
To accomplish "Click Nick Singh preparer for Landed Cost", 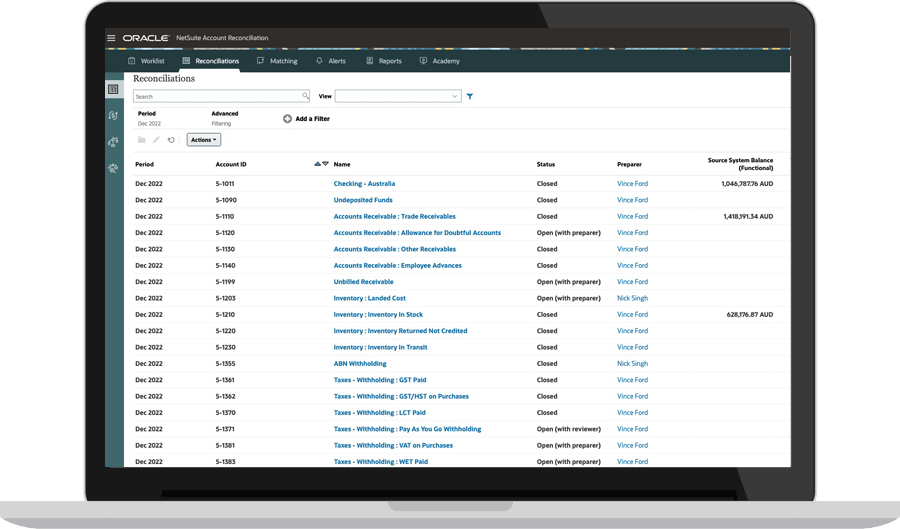I will [x=633, y=298].
